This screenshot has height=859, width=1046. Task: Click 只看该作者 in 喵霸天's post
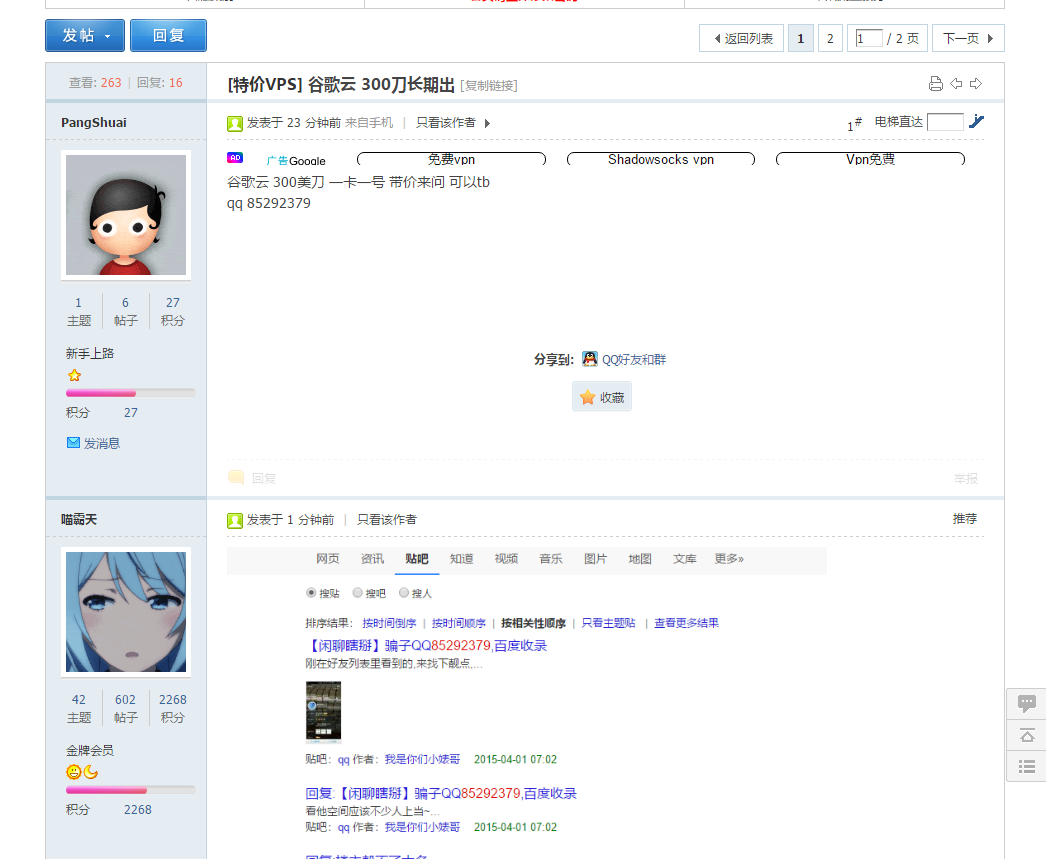click(387, 520)
